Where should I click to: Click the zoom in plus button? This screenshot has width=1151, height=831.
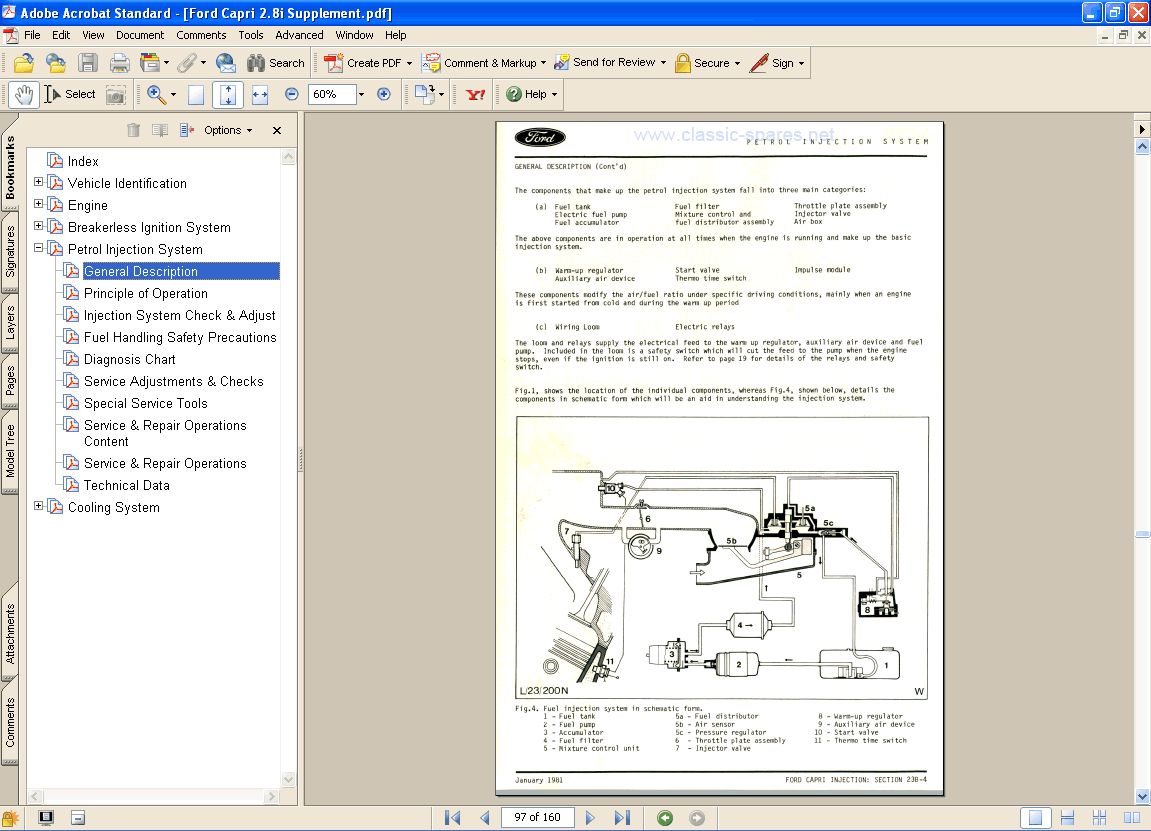pyautogui.click(x=383, y=94)
